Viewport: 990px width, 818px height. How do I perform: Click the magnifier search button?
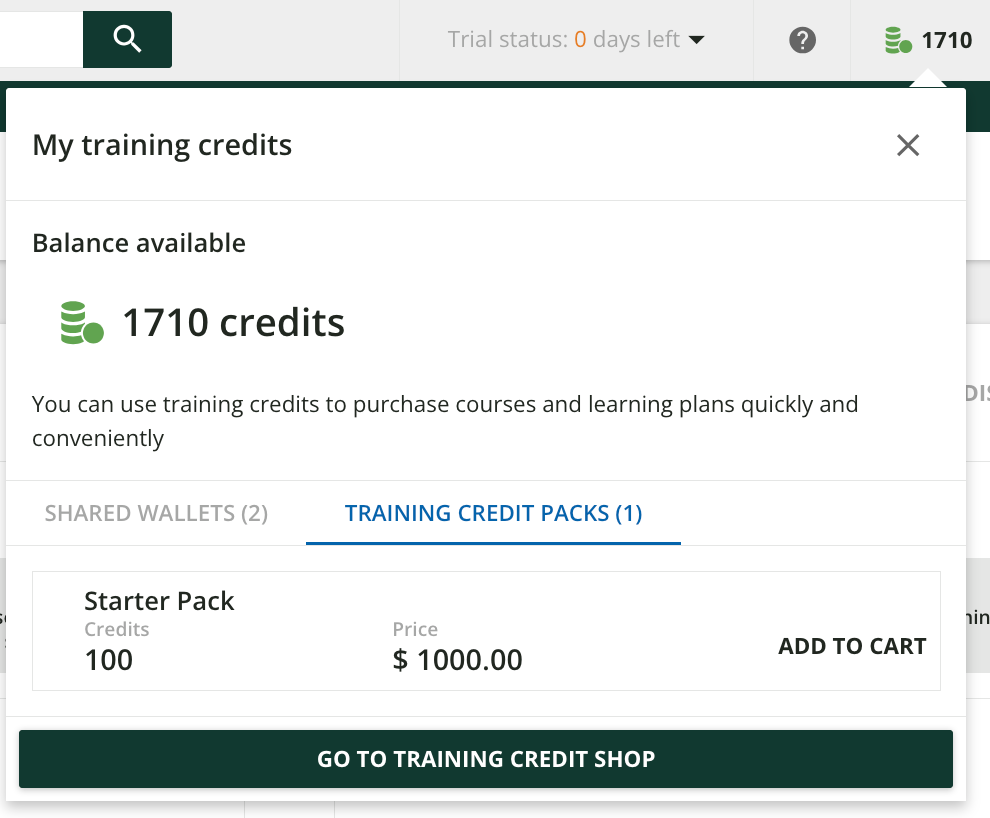click(x=127, y=39)
